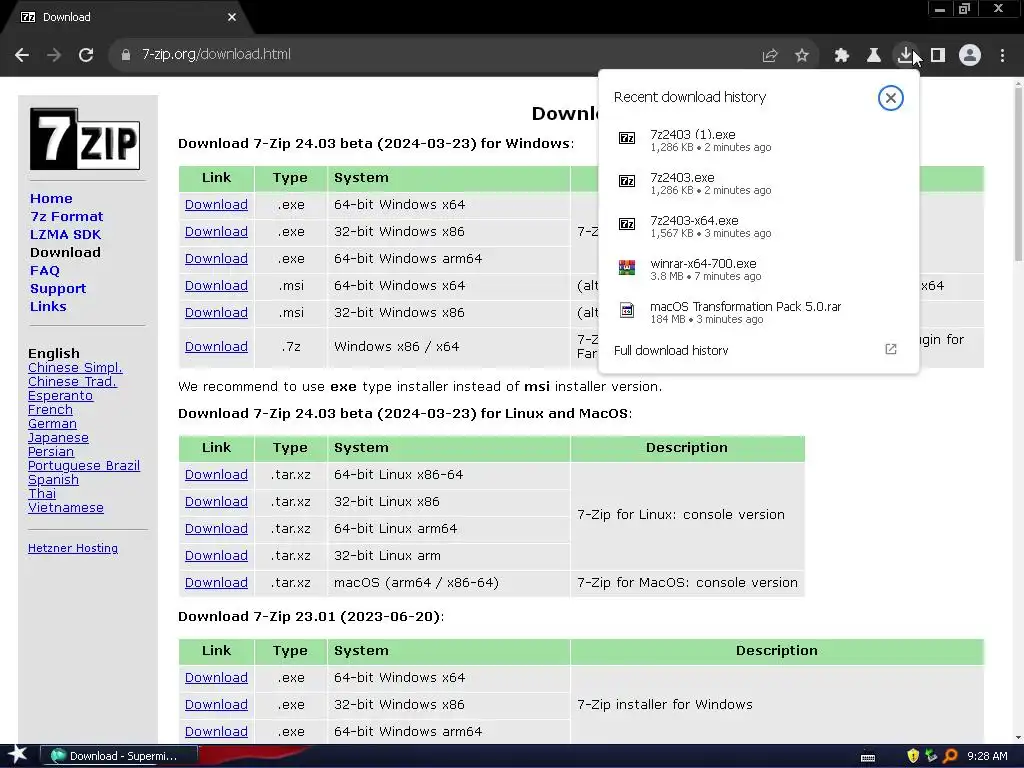Open the Links sidebar link
The height and width of the screenshot is (768, 1024).
click(48, 306)
